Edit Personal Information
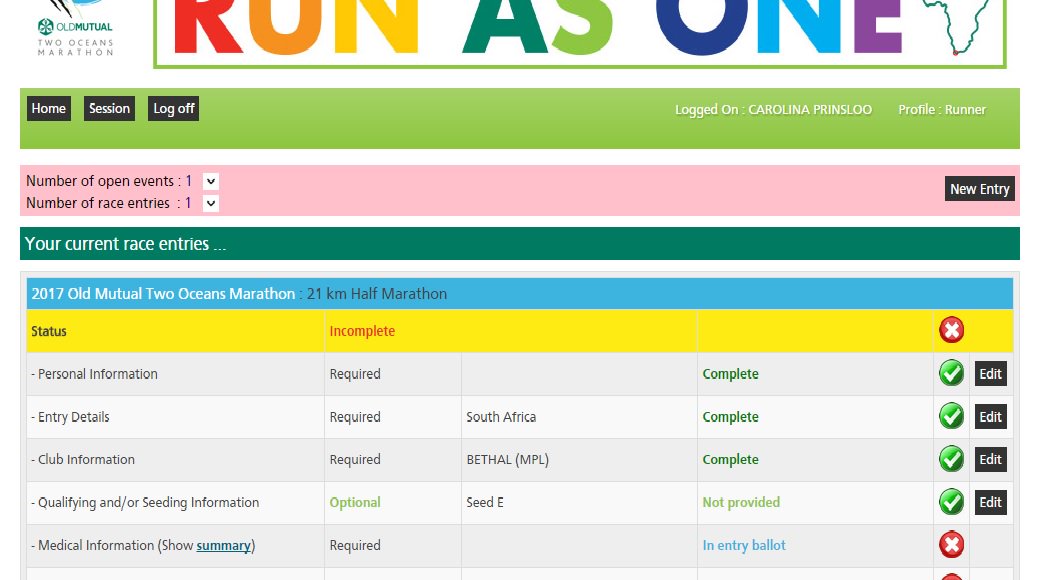Image resolution: width=1045 pixels, height=580 pixels. [990, 374]
